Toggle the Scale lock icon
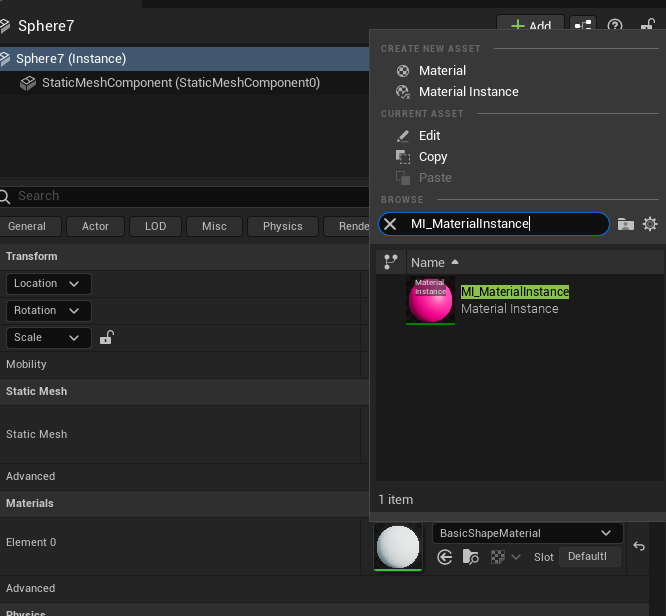The width and height of the screenshot is (666, 616). tap(107, 338)
